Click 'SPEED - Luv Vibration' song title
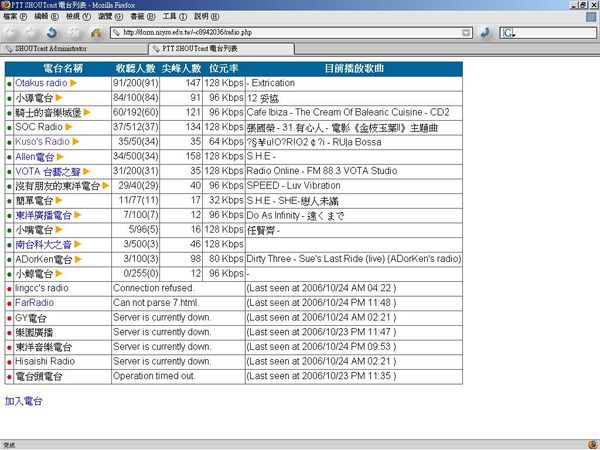 293,186
